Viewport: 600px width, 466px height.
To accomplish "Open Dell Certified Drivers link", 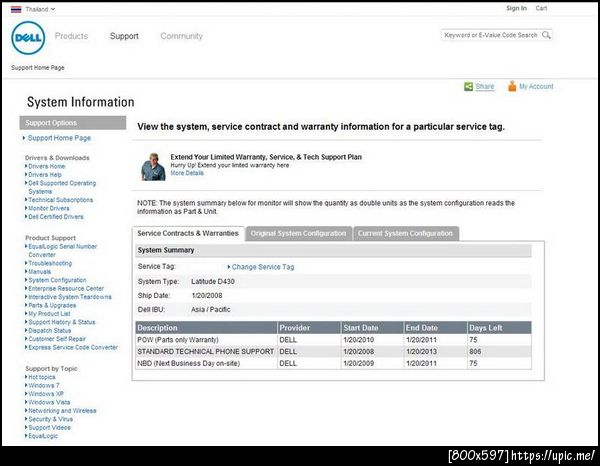I will [56, 217].
